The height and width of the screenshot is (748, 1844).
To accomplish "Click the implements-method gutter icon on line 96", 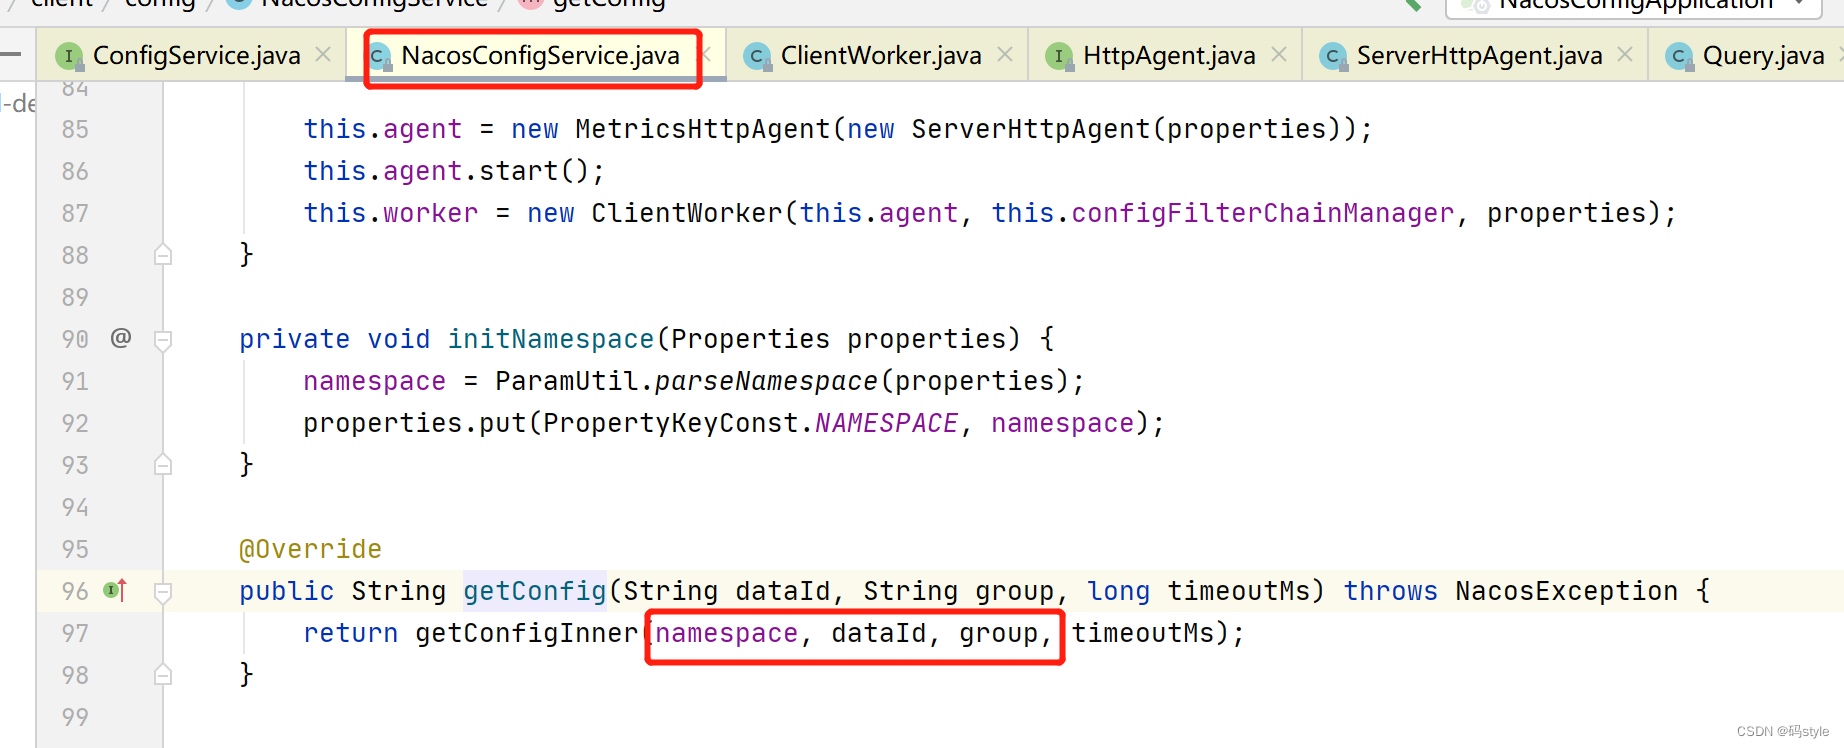I will [115, 590].
